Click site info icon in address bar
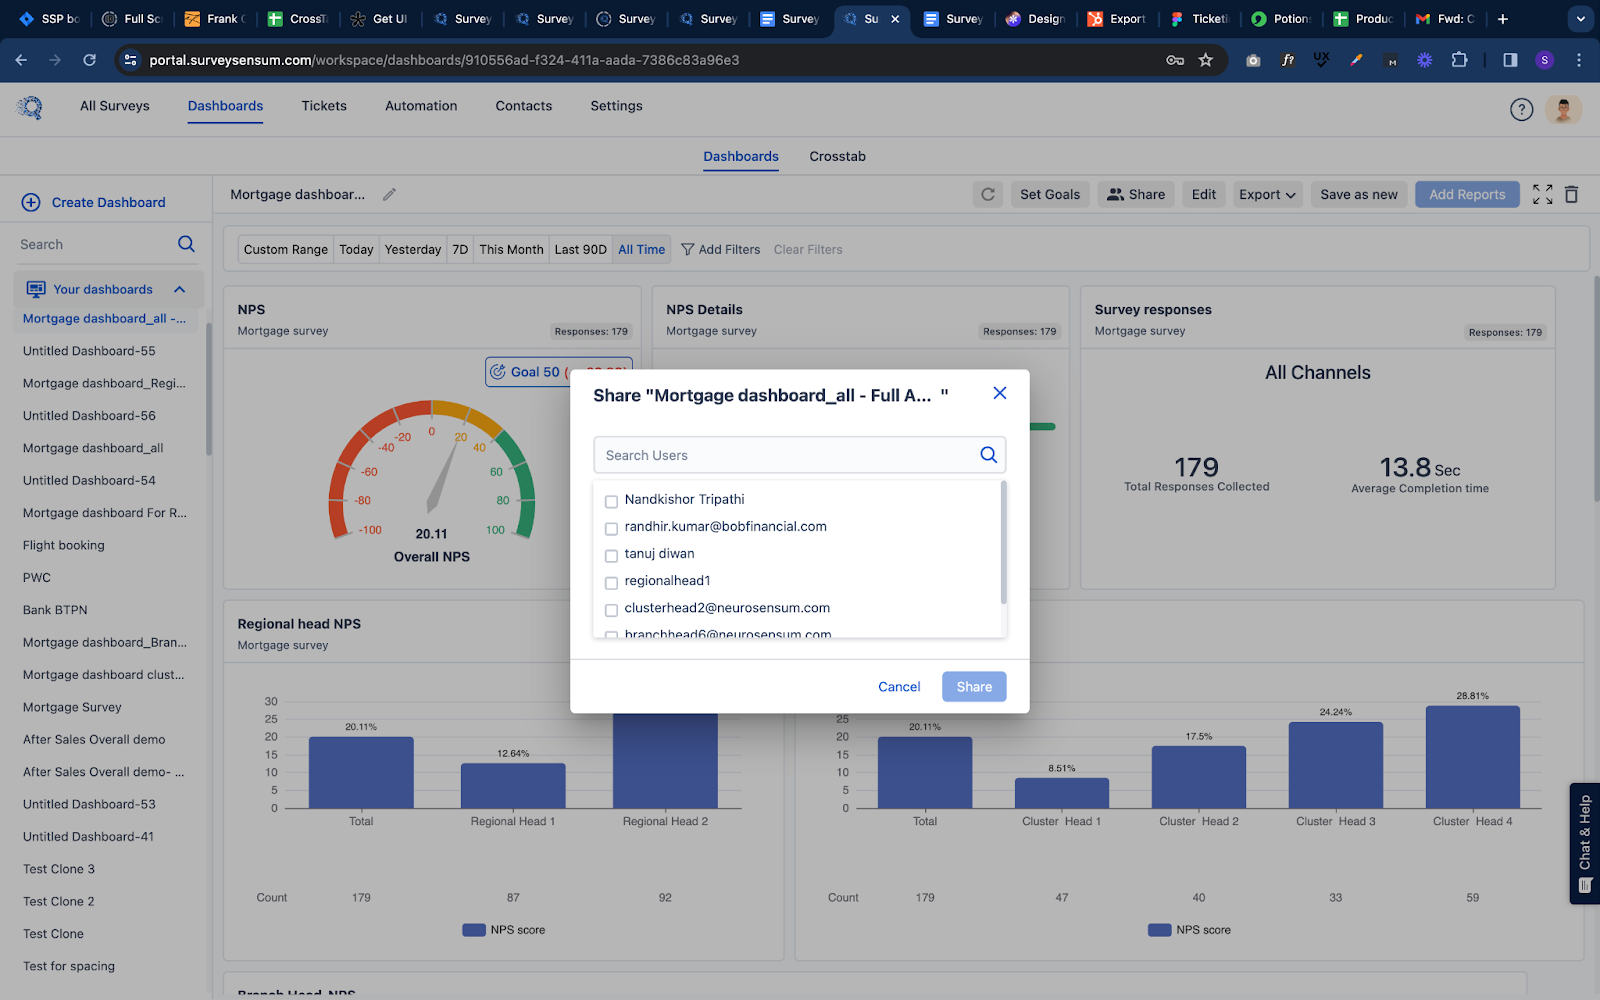 pos(130,60)
